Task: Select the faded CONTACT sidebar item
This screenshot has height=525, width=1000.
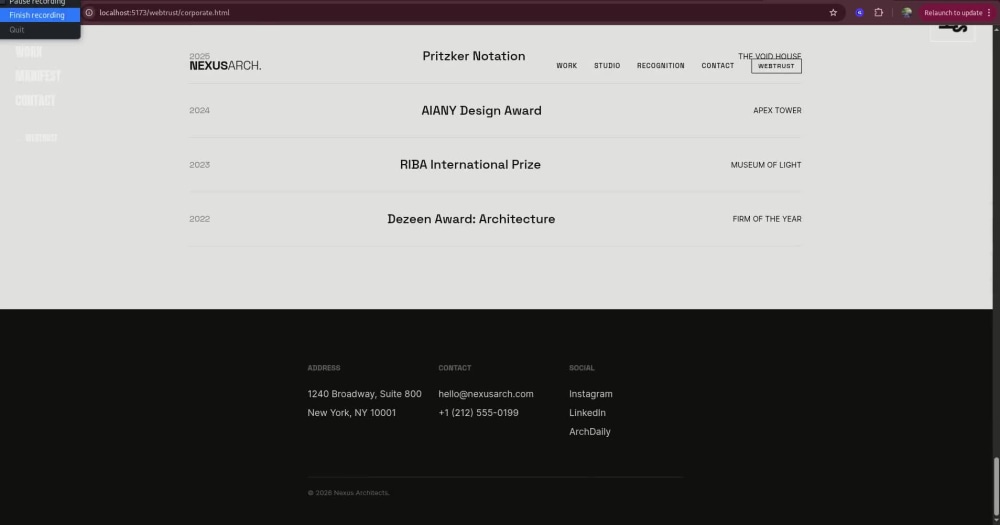Action: [x=35, y=101]
